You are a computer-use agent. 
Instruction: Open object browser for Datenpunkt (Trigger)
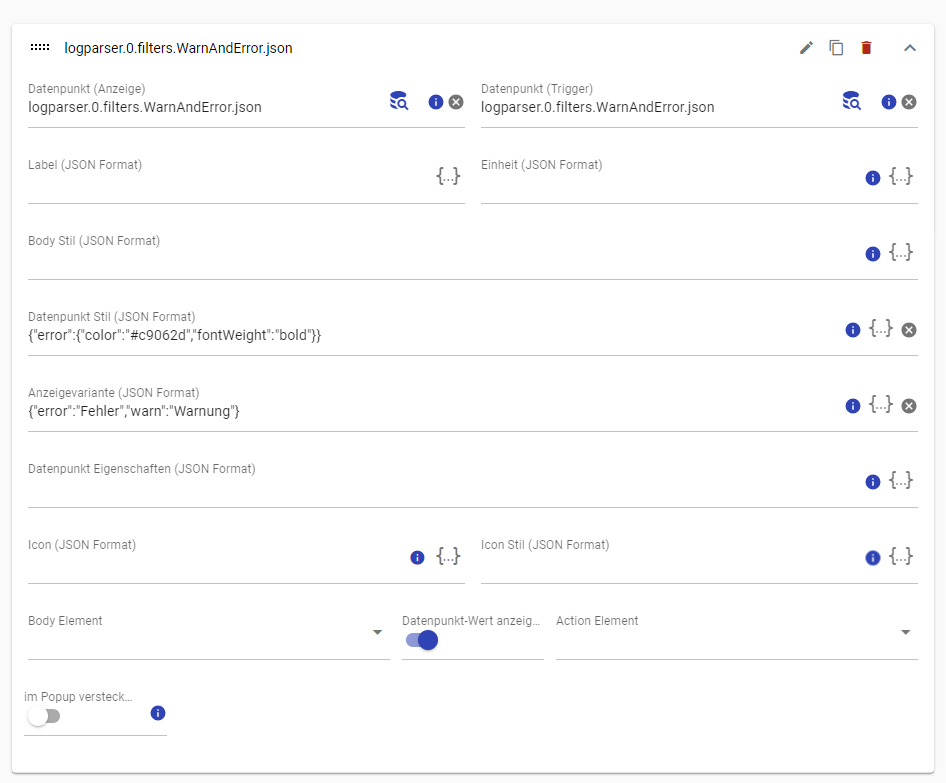[852, 101]
